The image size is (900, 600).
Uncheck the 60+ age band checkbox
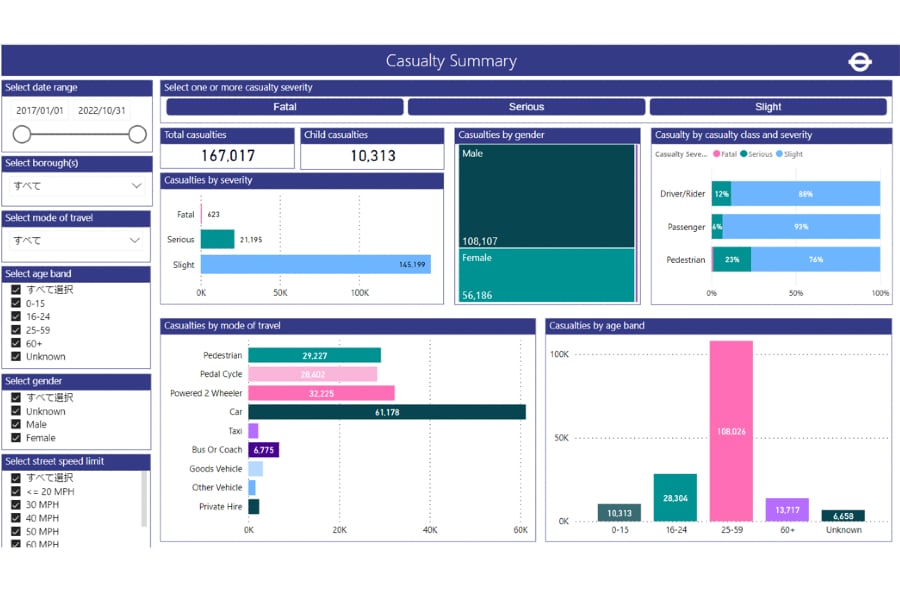16,343
